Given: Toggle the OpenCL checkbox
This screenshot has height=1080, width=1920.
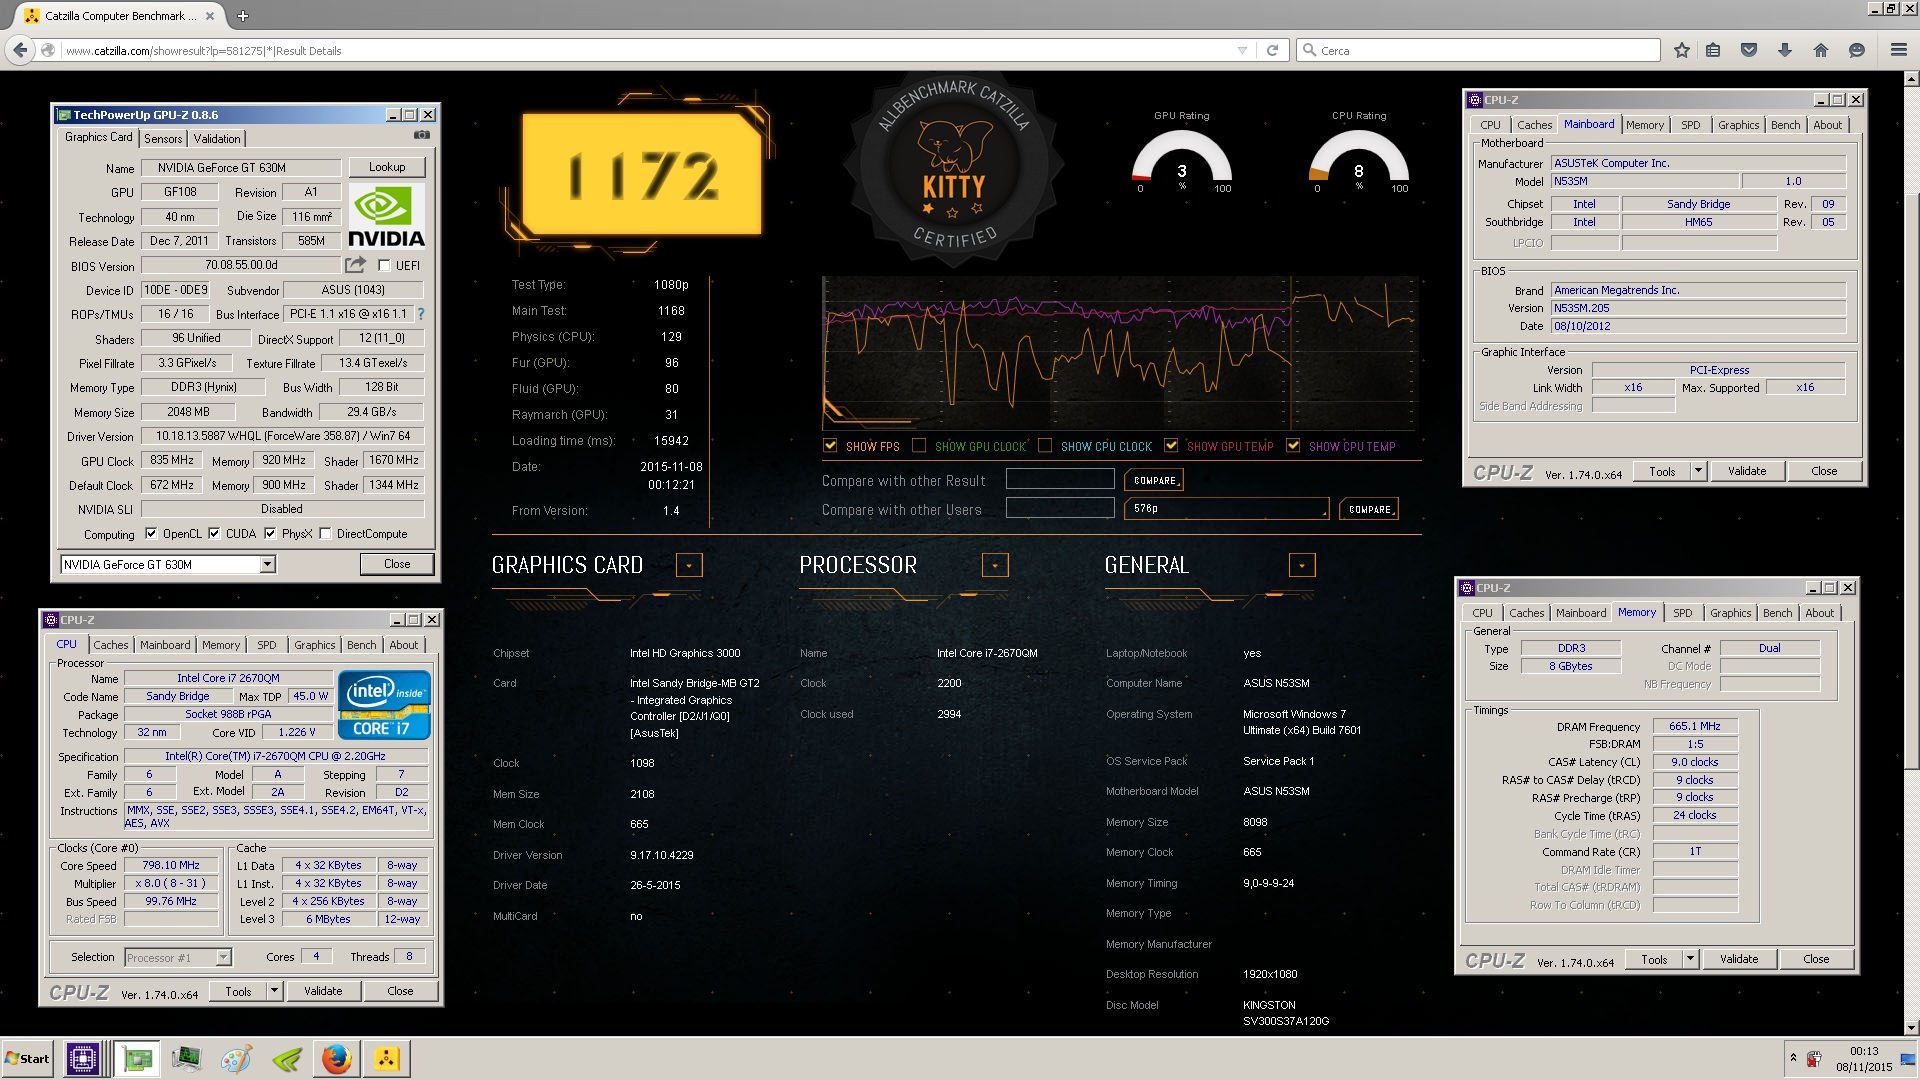Looking at the screenshot, I should coord(151,534).
